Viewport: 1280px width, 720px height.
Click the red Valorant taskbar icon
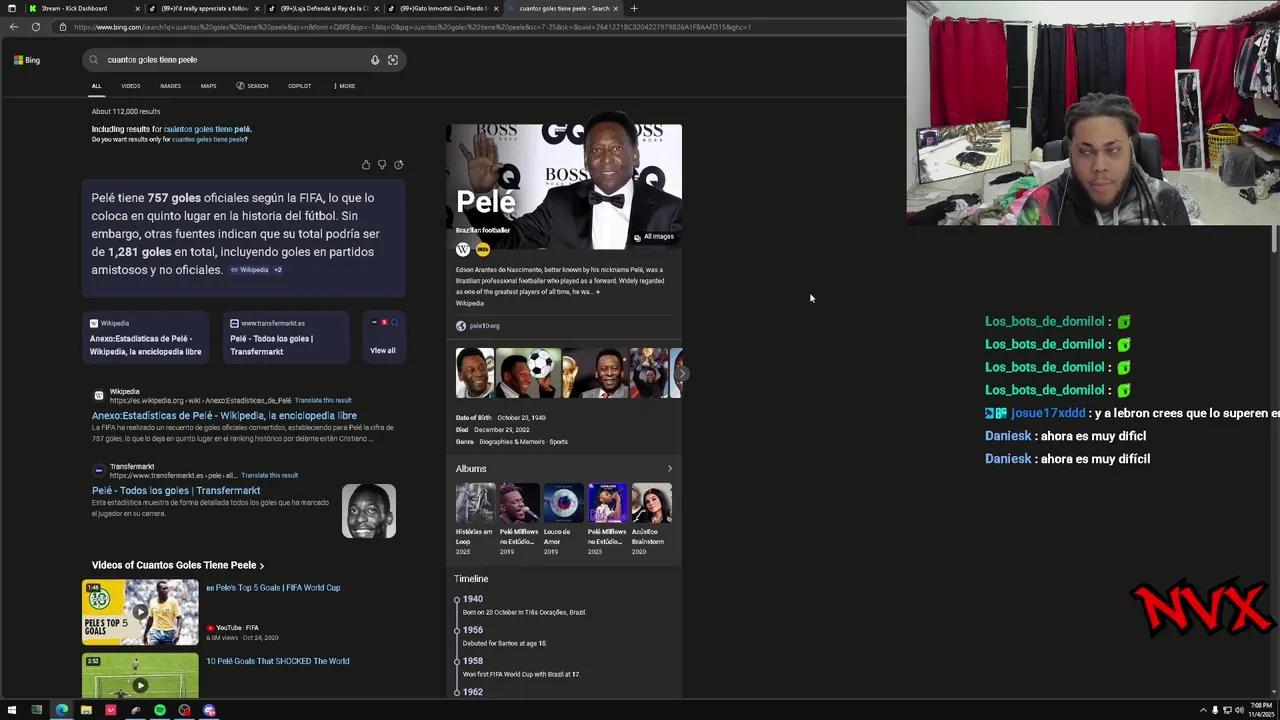[111, 710]
